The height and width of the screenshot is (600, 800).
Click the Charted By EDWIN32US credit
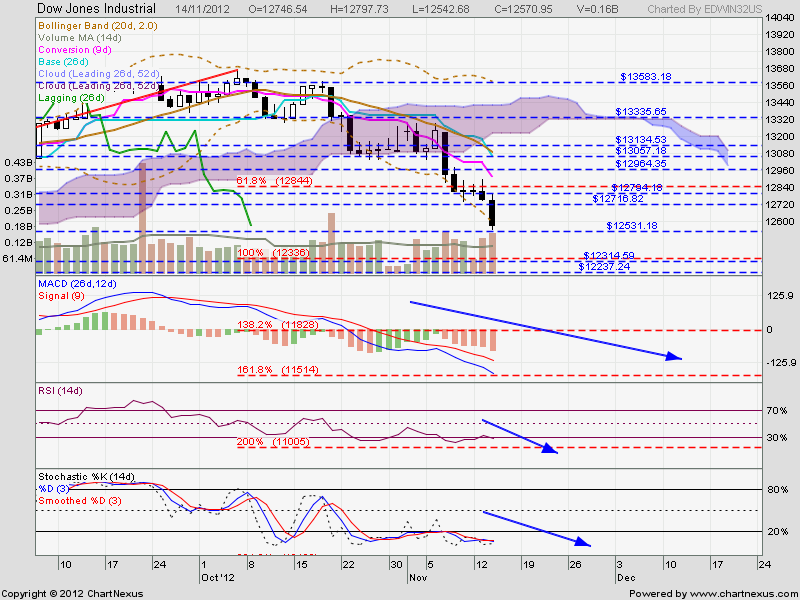pyautogui.click(x=705, y=9)
